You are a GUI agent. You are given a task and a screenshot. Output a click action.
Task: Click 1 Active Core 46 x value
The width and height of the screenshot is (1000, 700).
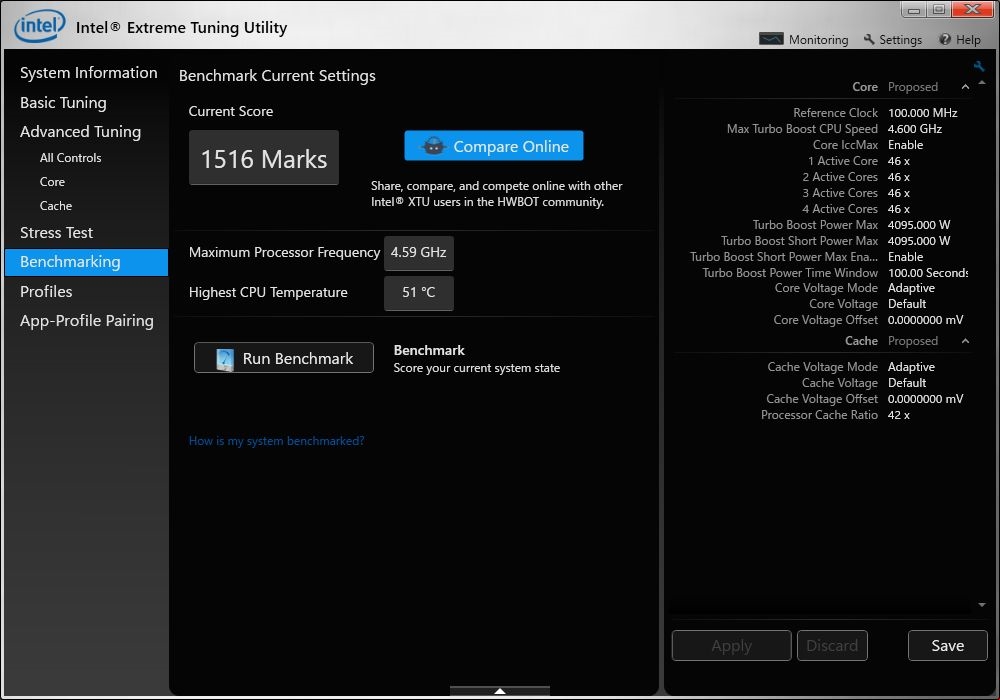click(x=899, y=161)
